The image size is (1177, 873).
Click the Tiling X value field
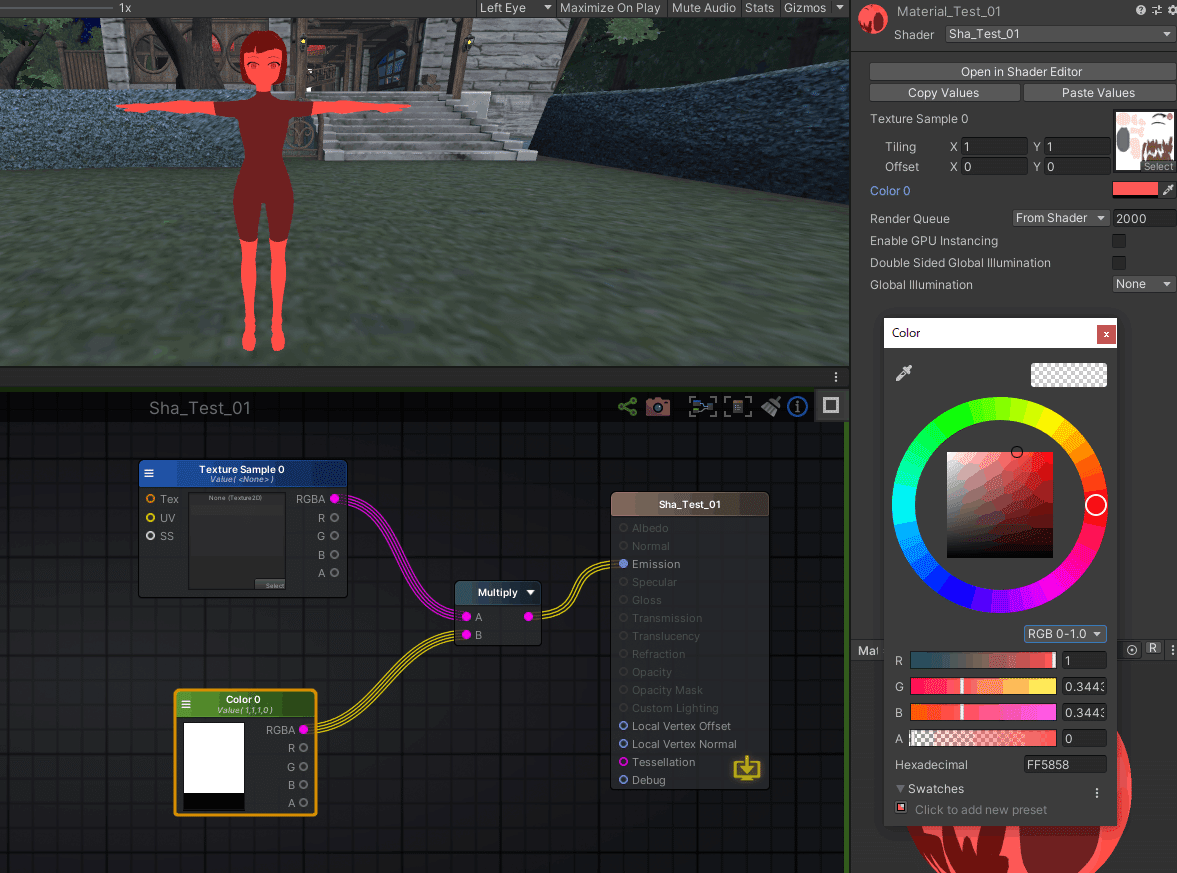(994, 146)
